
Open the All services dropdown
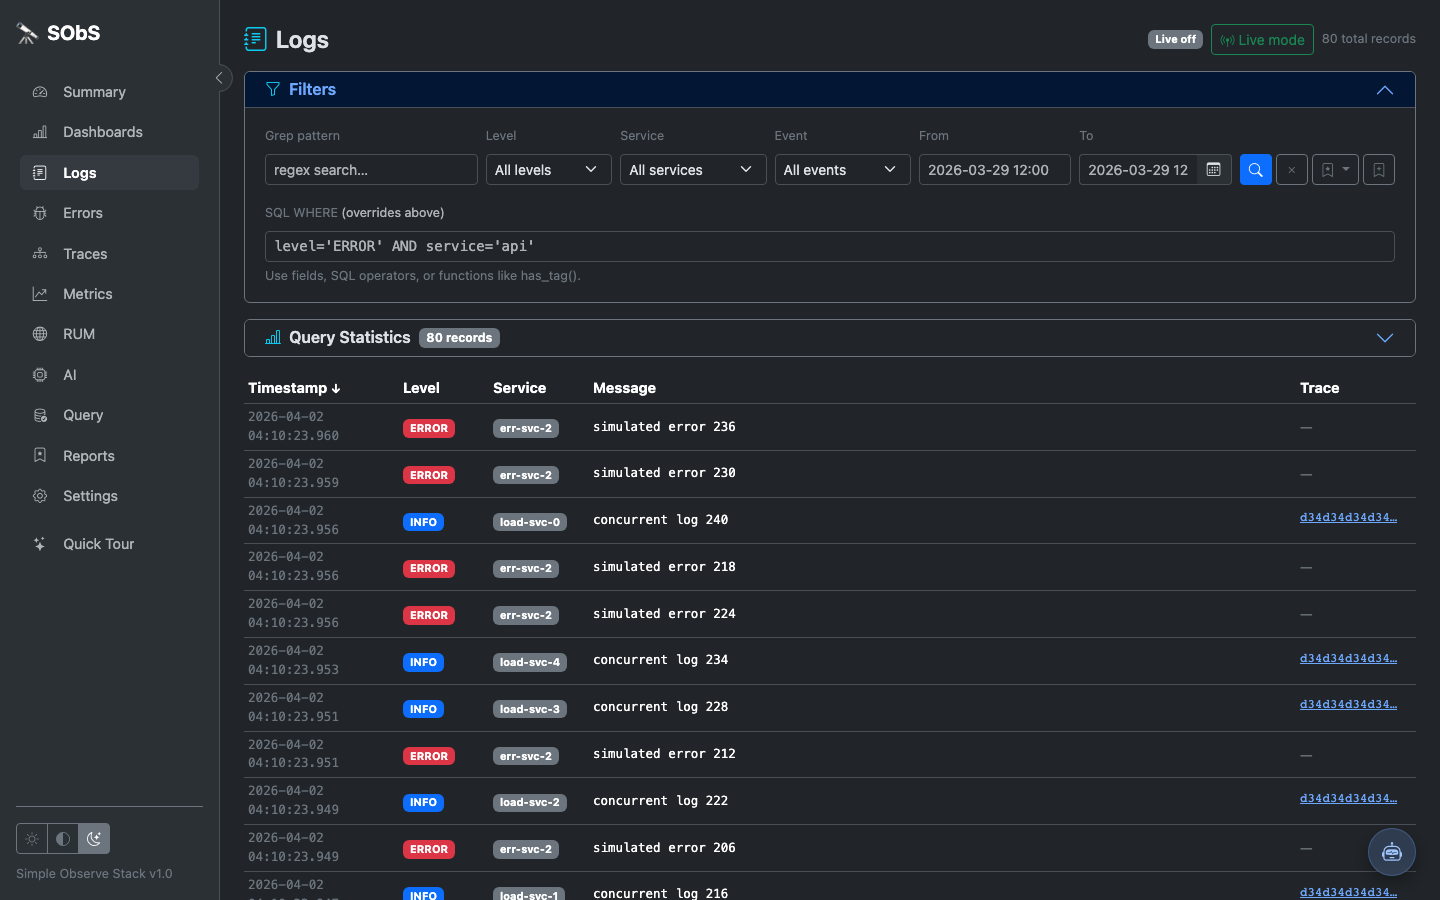click(x=693, y=170)
